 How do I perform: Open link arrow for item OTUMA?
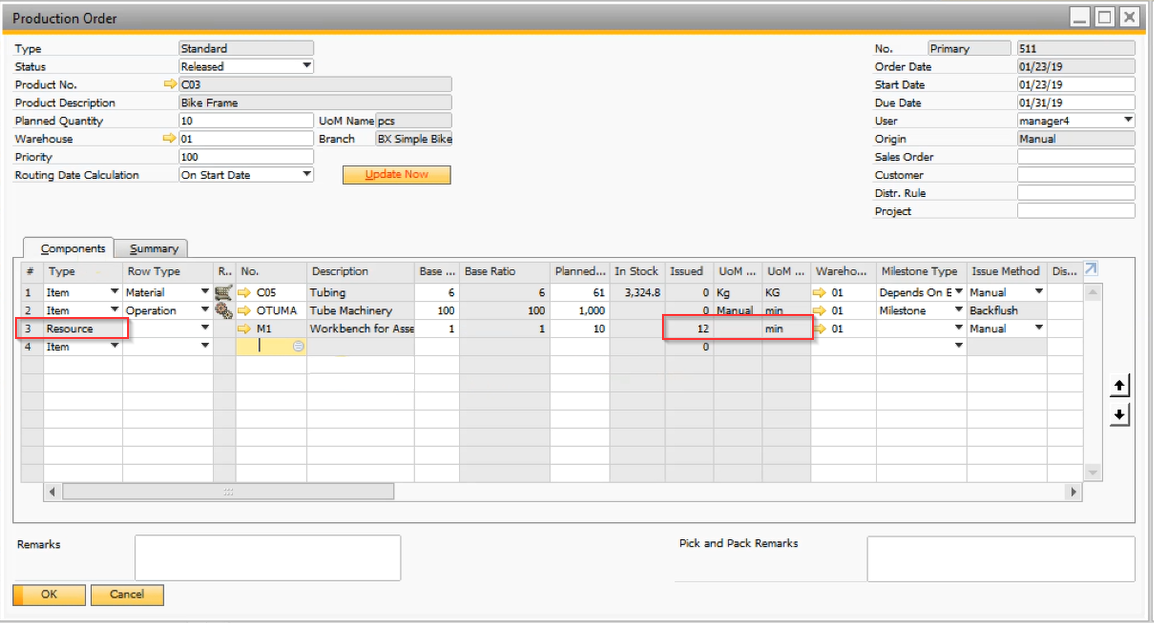245,311
